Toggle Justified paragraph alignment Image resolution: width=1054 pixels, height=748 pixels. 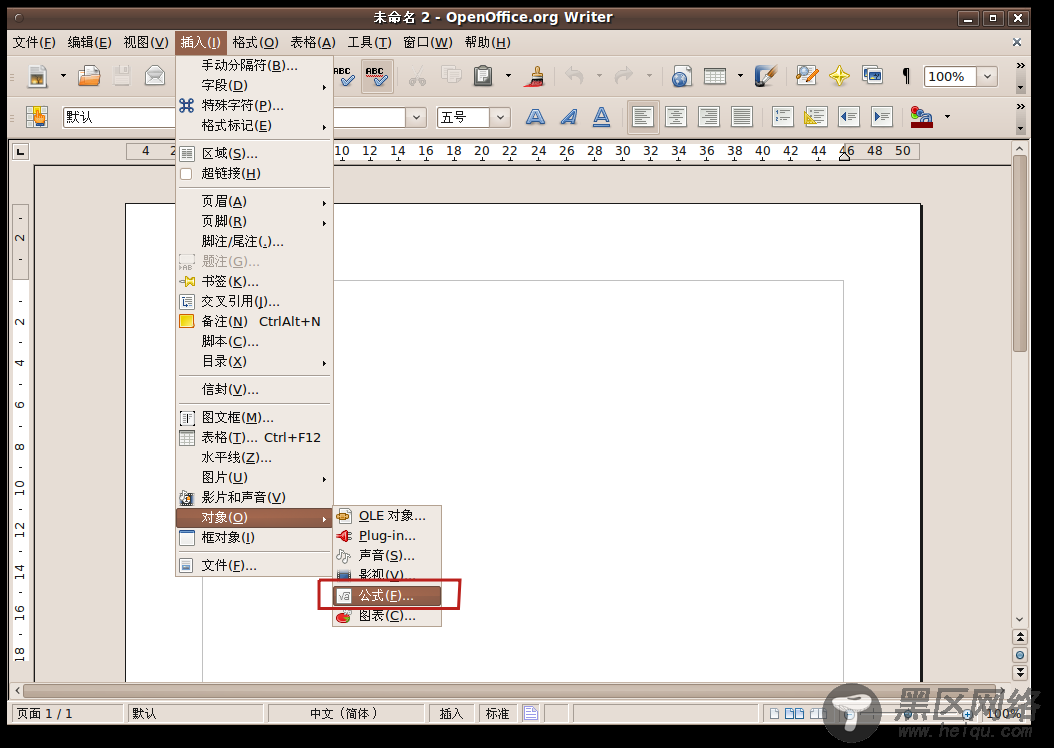[741, 117]
